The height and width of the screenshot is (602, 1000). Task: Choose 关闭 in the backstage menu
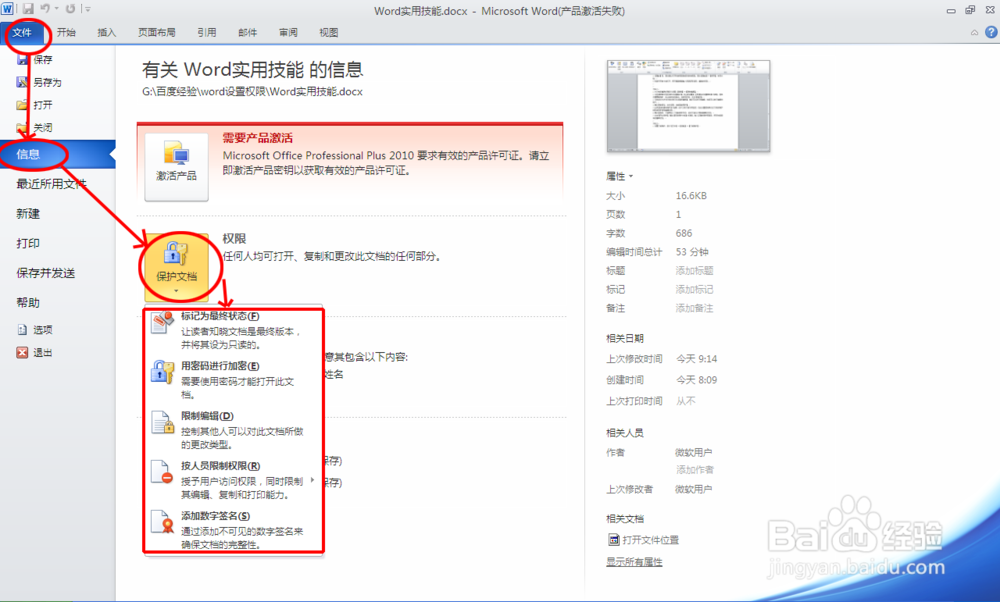35,128
